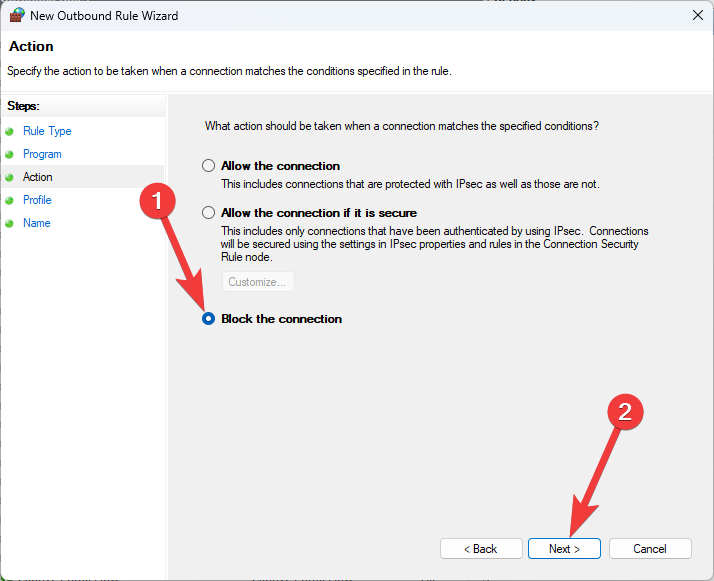Viewport: 714px width, 581px height.
Task: Select the Block the connection option
Action: click(x=208, y=319)
